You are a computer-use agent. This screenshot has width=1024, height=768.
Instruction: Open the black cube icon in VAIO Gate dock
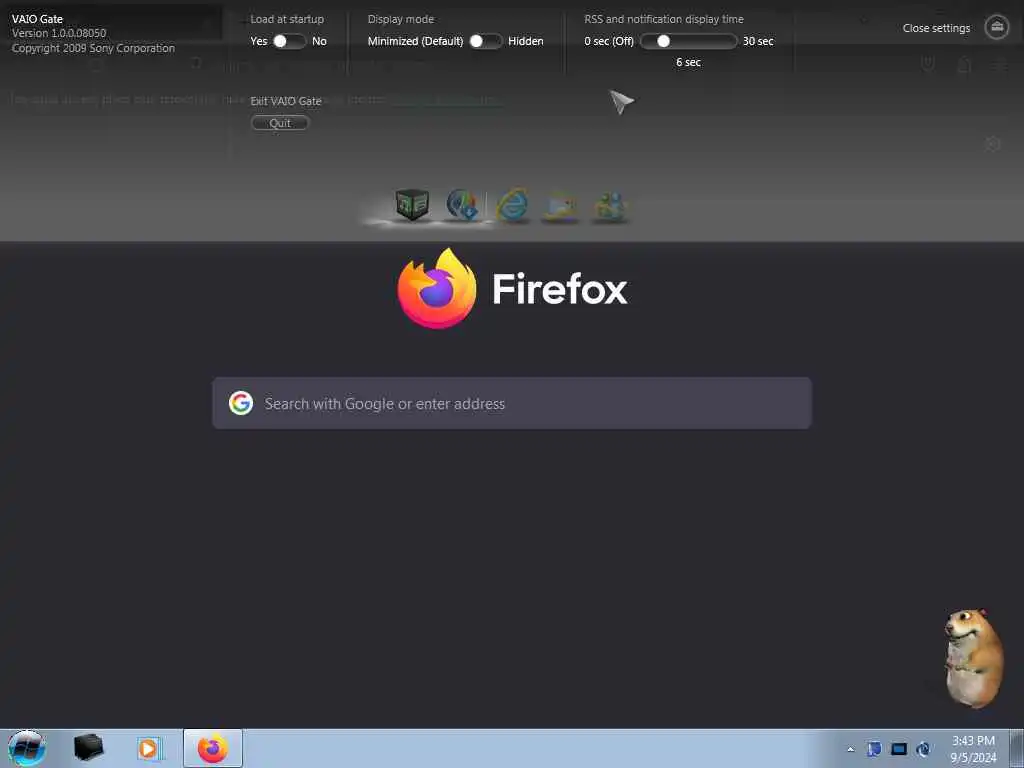(x=412, y=204)
